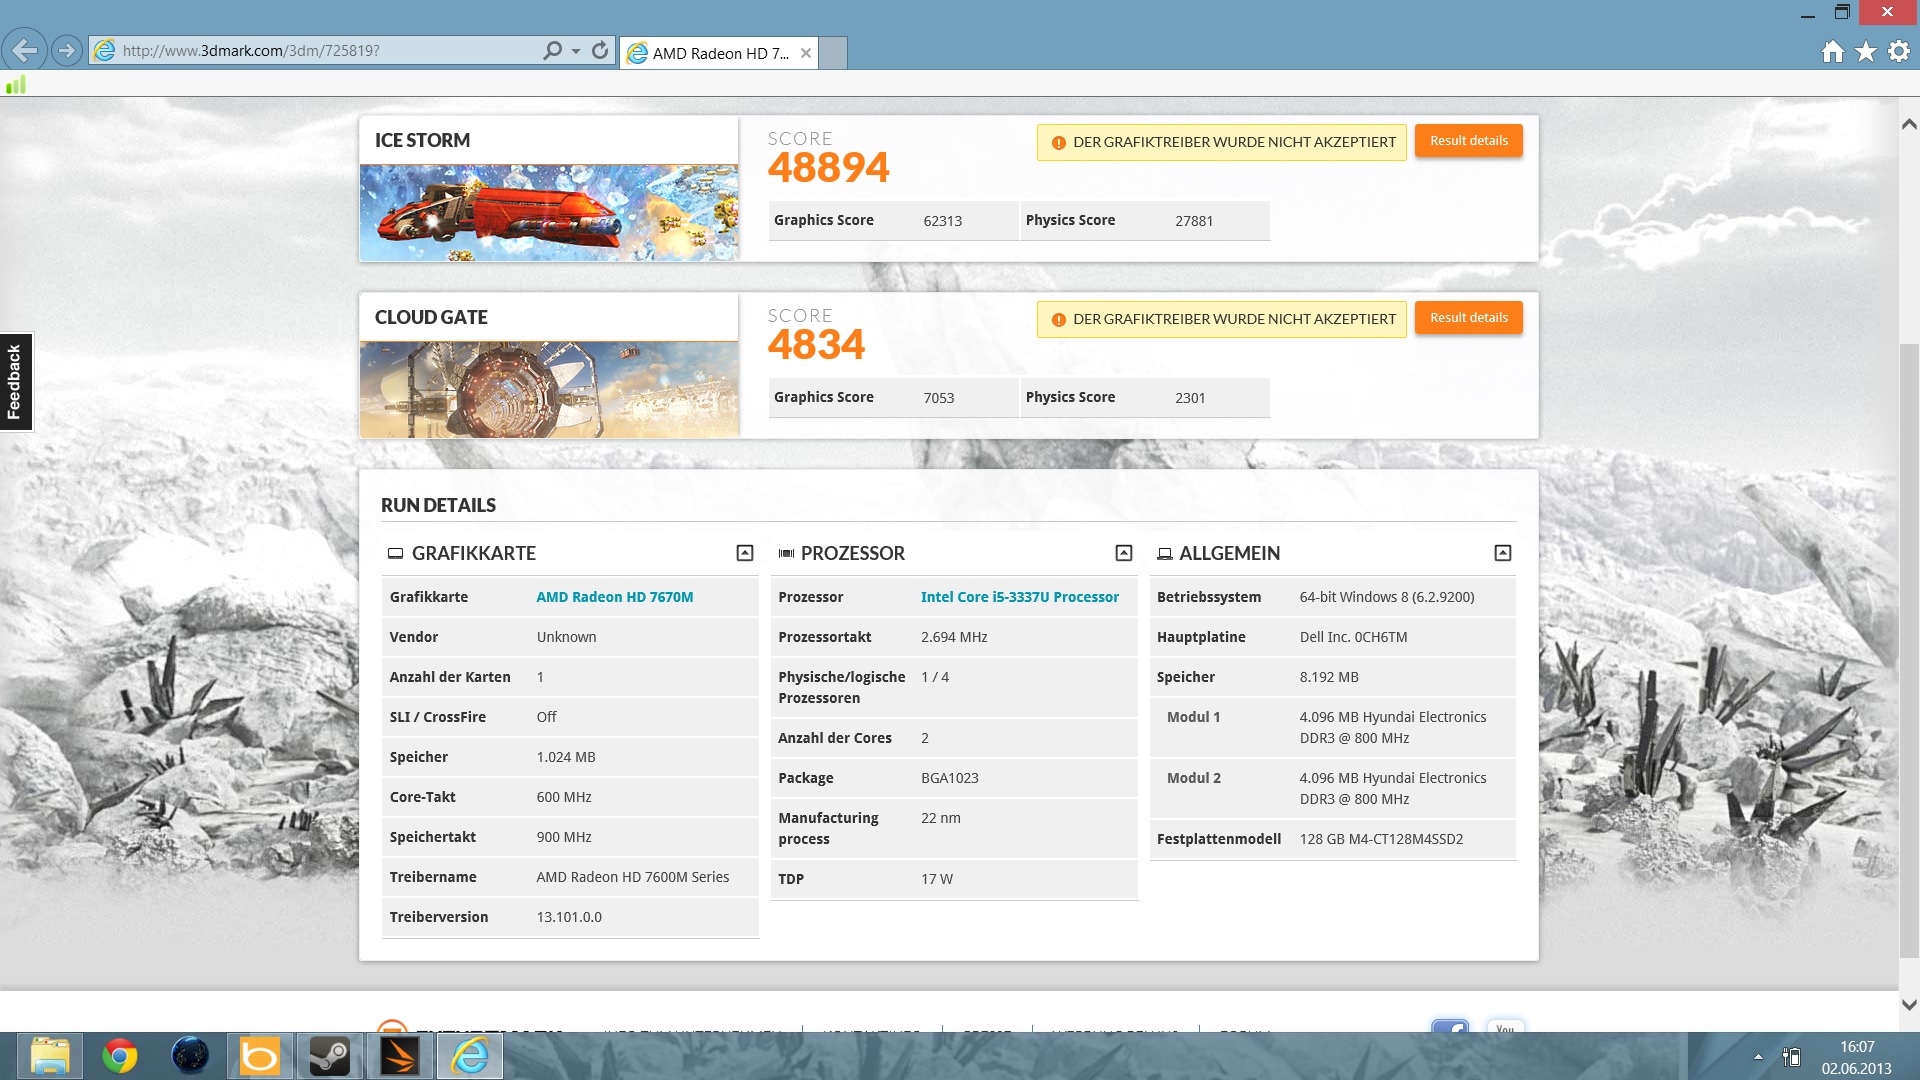
Task: Go back with the browser back arrow
Action: pos(24,50)
